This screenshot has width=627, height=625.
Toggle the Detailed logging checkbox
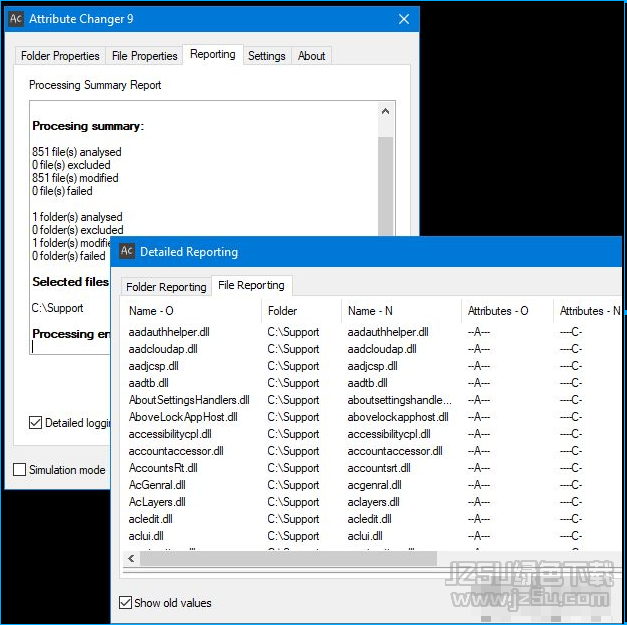(36, 423)
